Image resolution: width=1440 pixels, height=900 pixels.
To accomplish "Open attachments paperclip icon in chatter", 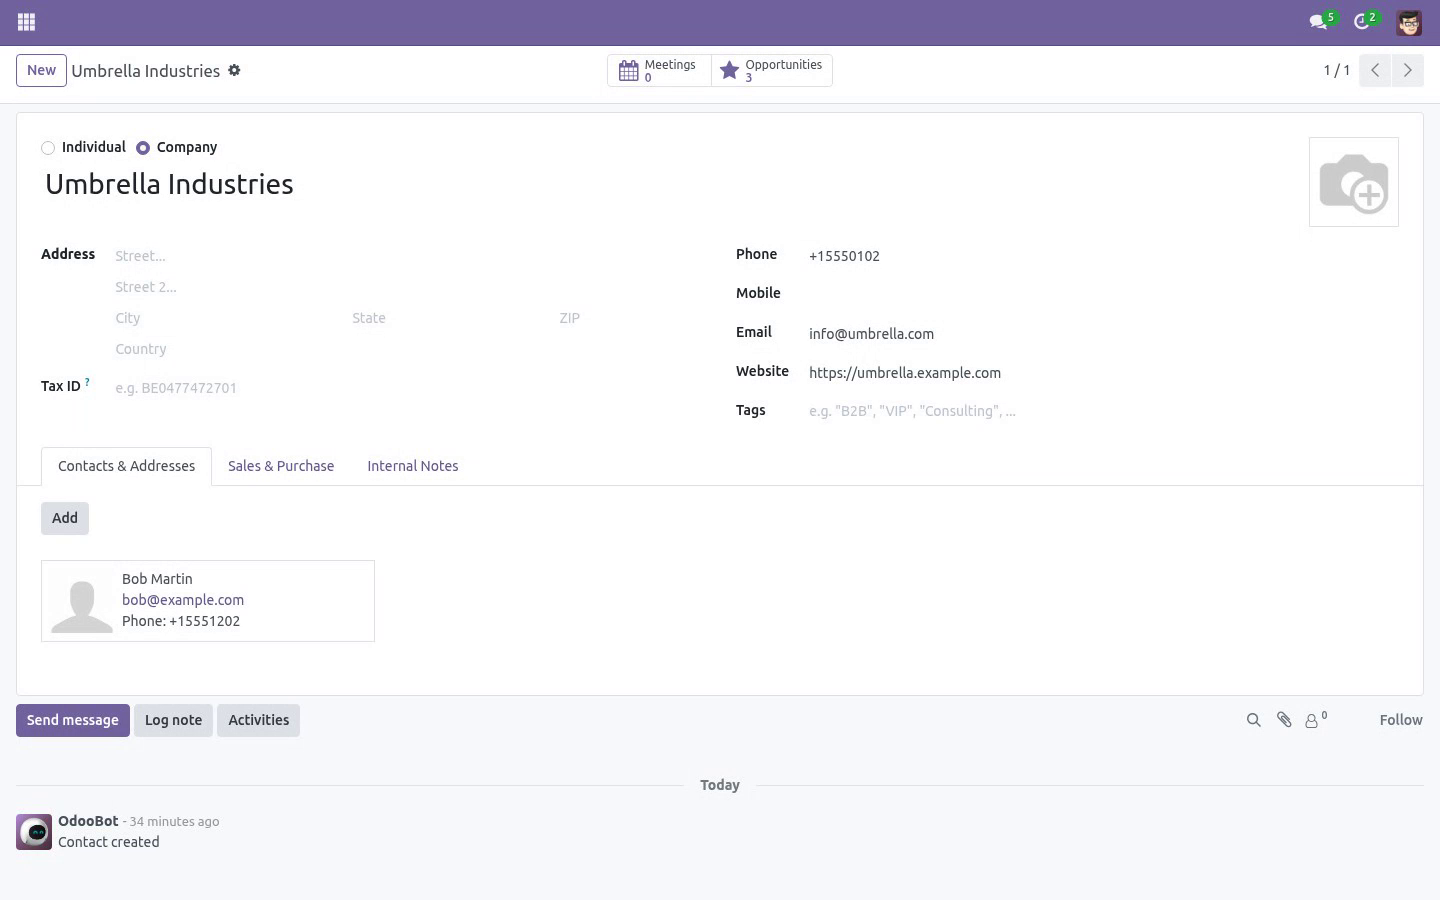I will point(1284,720).
